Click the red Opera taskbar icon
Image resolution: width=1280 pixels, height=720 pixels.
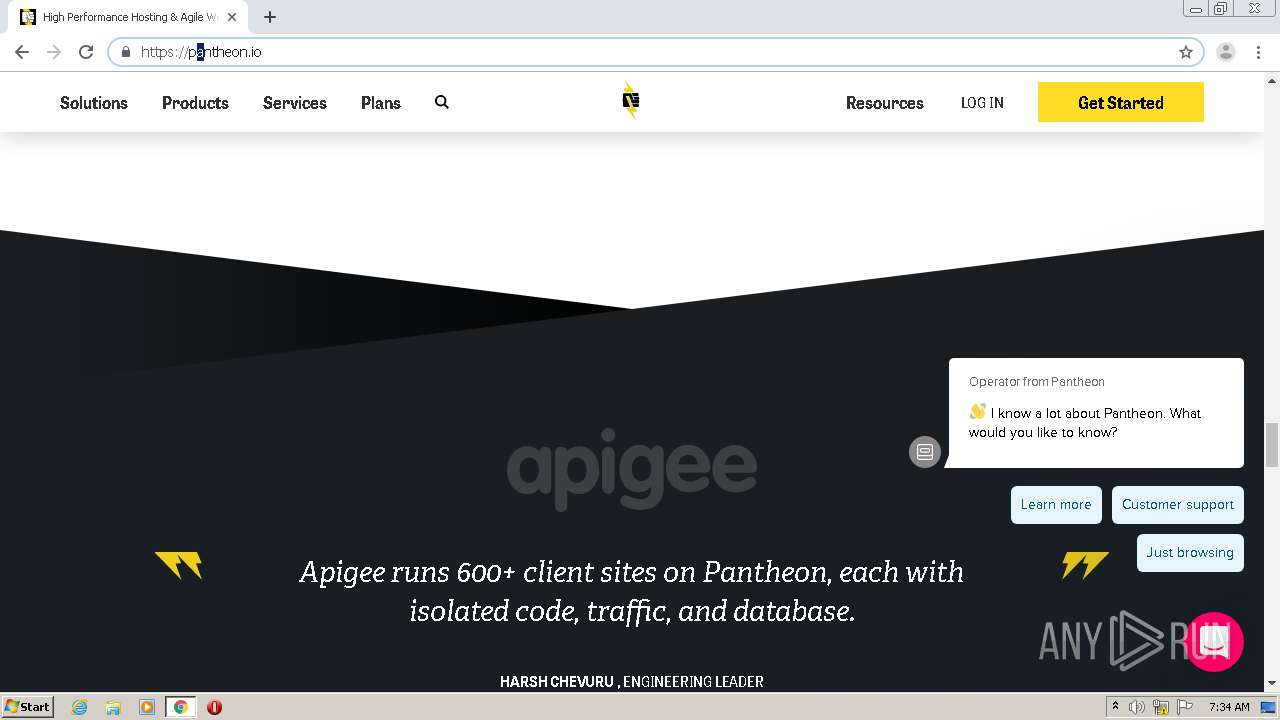tap(214, 707)
